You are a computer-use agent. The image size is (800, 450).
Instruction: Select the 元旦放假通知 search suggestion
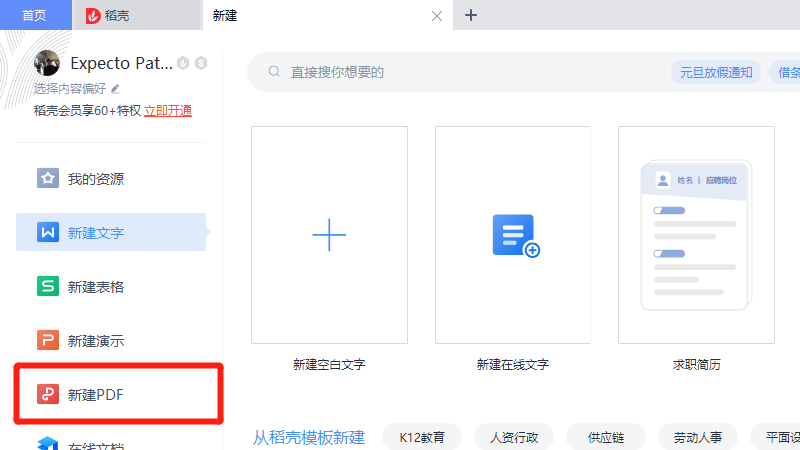716,72
